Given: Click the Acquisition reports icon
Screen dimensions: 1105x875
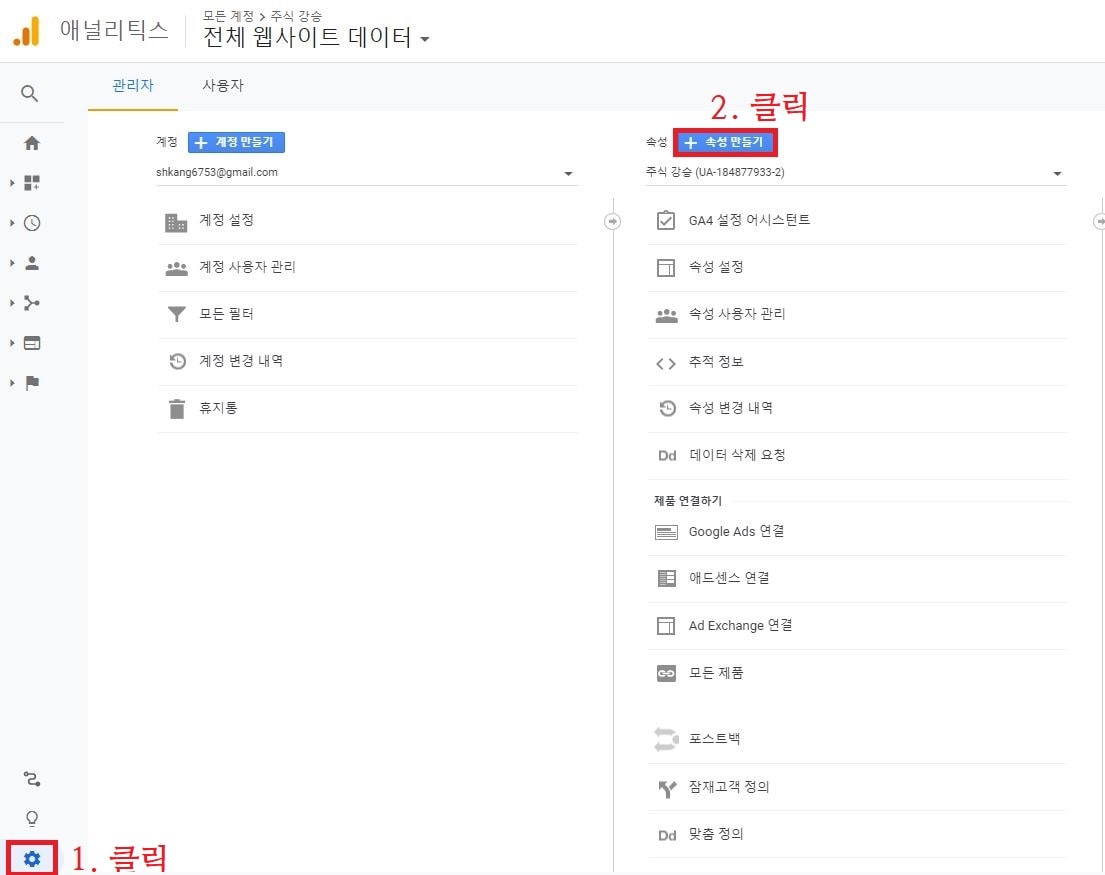Looking at the screenshot, I should pyautogui.click(x=33, y=303).
